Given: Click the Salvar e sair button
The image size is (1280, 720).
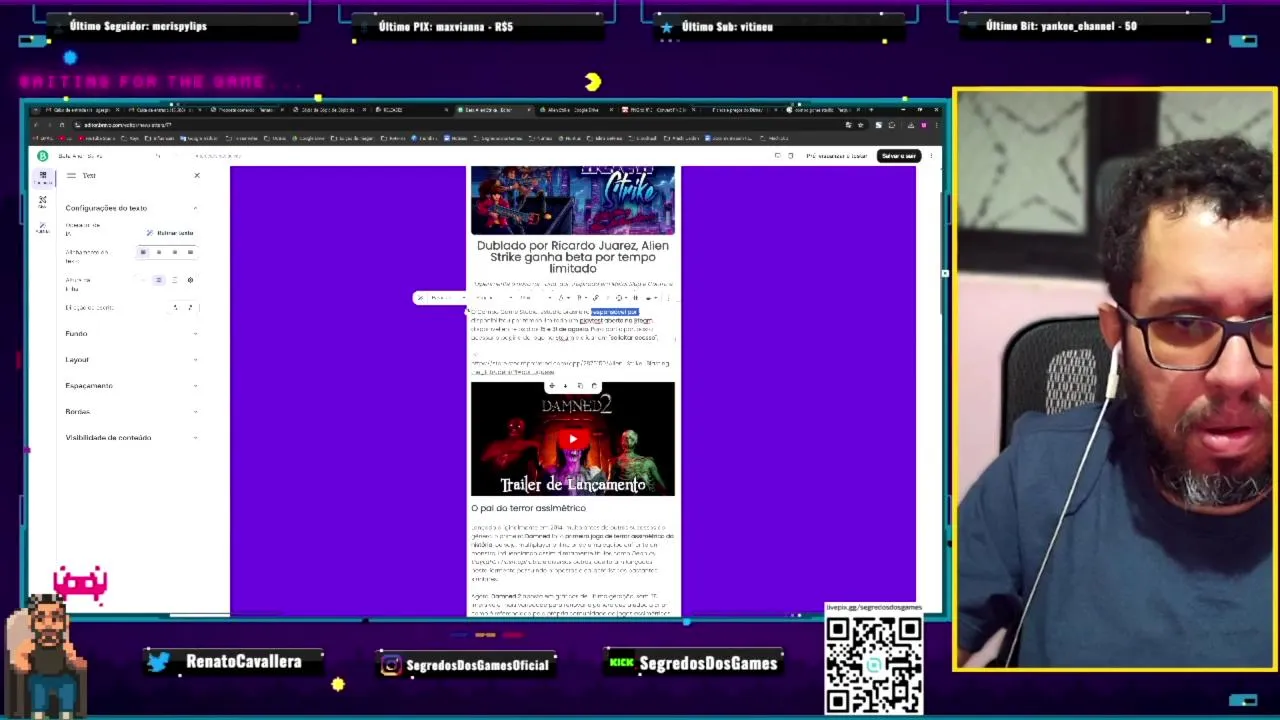Looking at the screenshot, I should pyautogui.click(x=898, y=156).
